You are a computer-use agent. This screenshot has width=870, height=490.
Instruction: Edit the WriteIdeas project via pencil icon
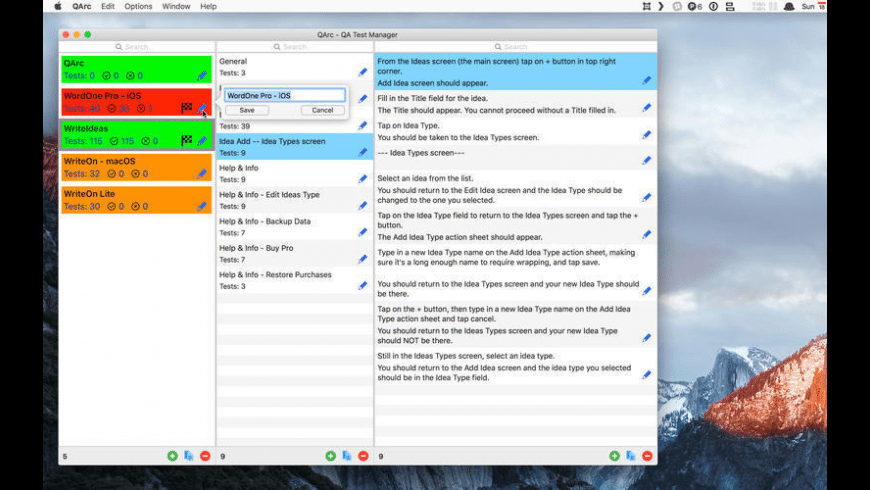tap(201, 141)
